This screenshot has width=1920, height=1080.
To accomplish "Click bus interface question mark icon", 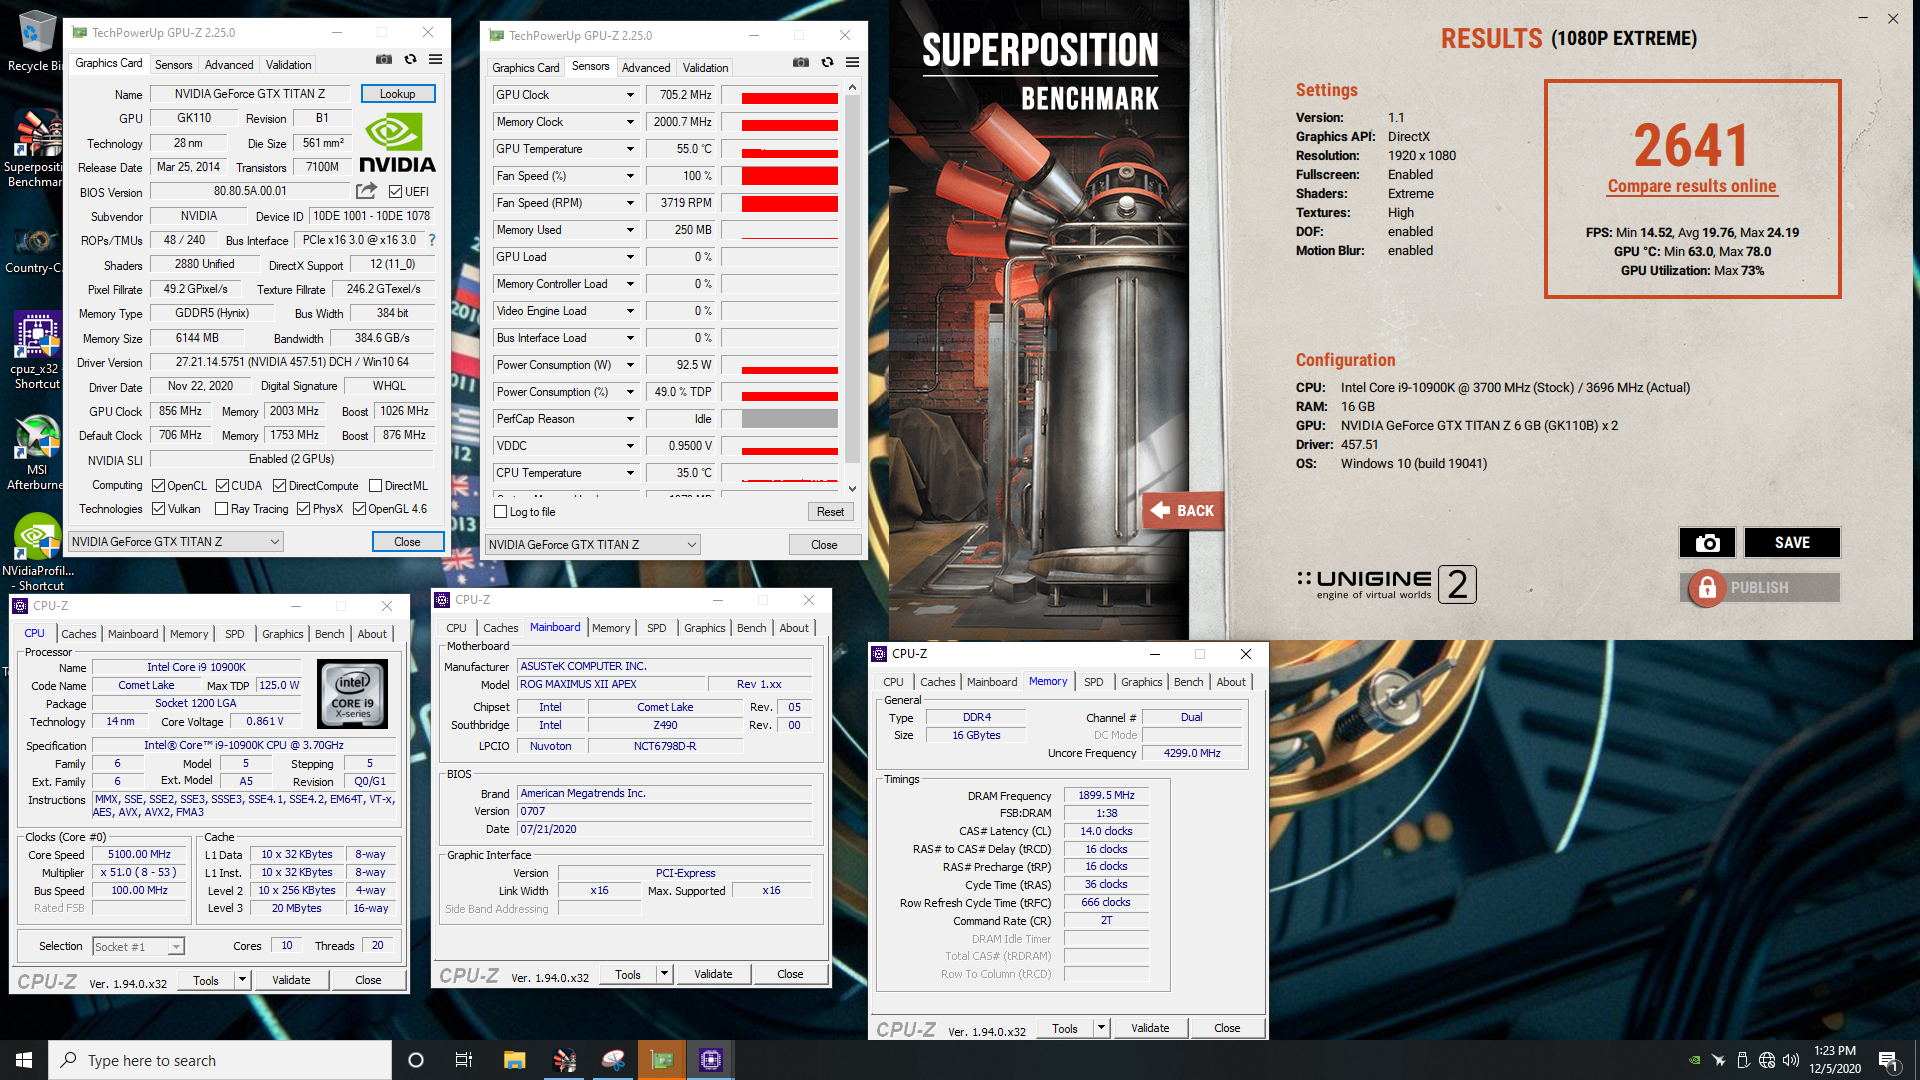I will 432,240.
